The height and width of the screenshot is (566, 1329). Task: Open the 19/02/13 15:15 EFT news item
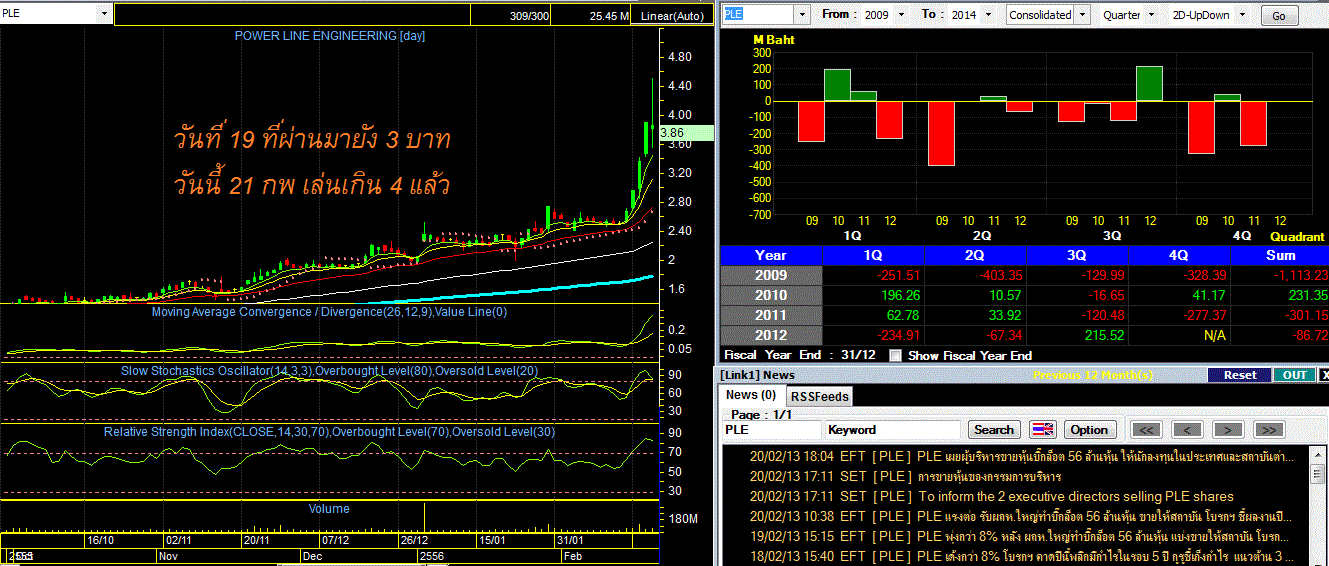click(x=1022, y=536)
